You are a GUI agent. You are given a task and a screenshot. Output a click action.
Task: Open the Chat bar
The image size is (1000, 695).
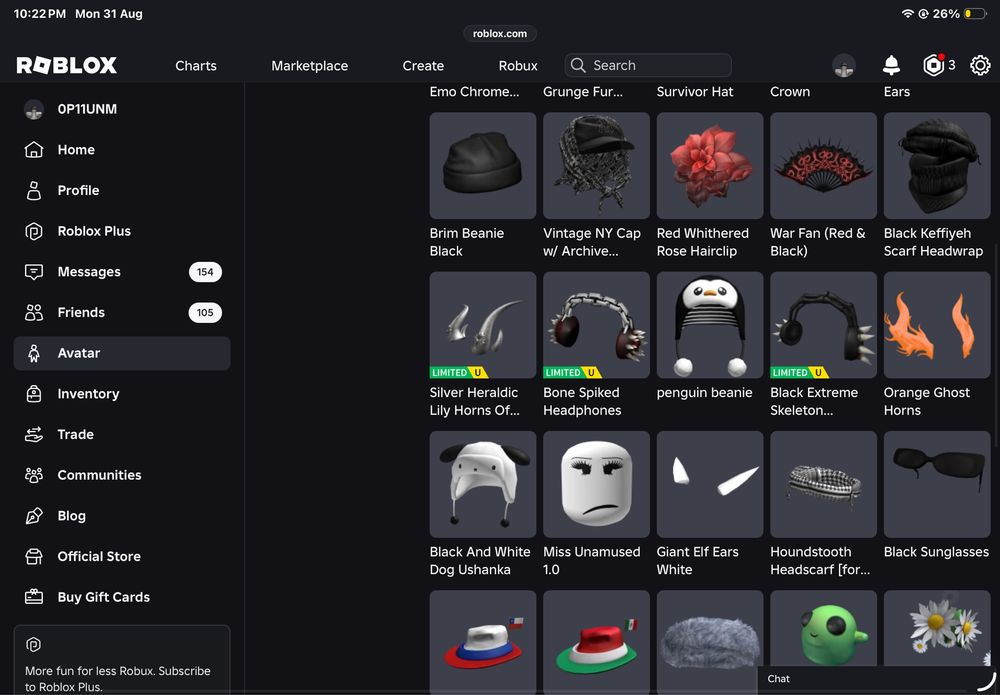tap(878, 679)
